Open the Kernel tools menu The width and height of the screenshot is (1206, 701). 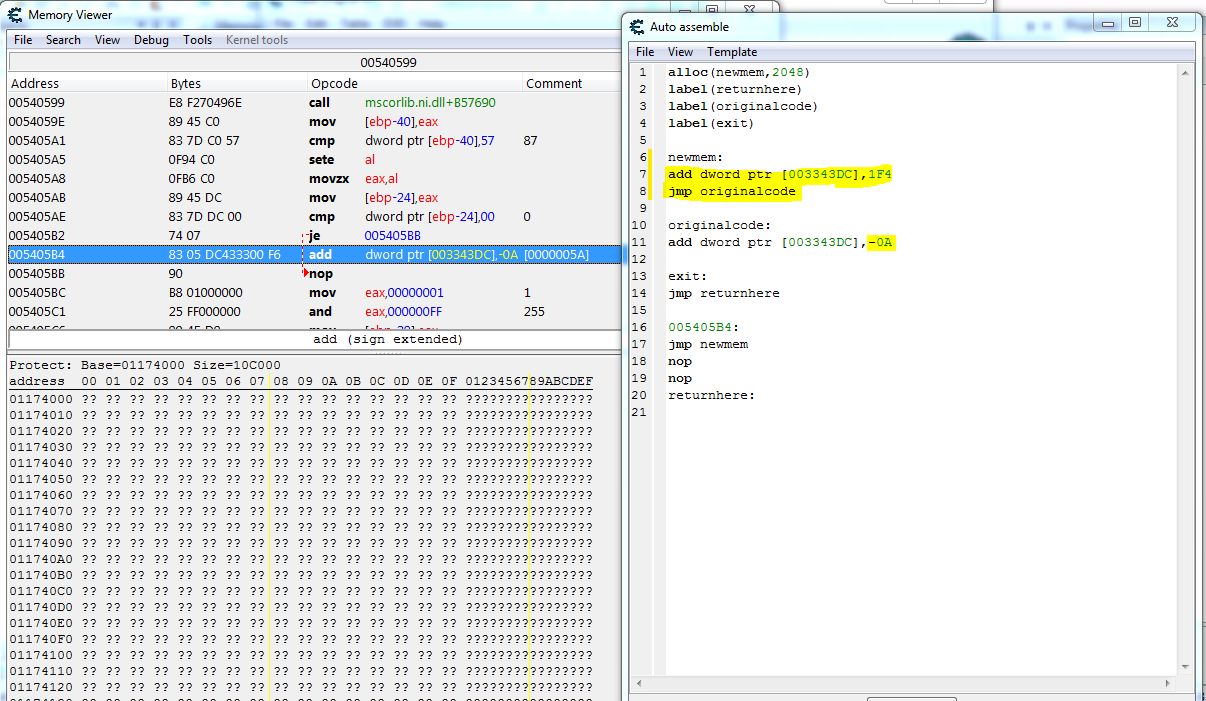point(257,40)
